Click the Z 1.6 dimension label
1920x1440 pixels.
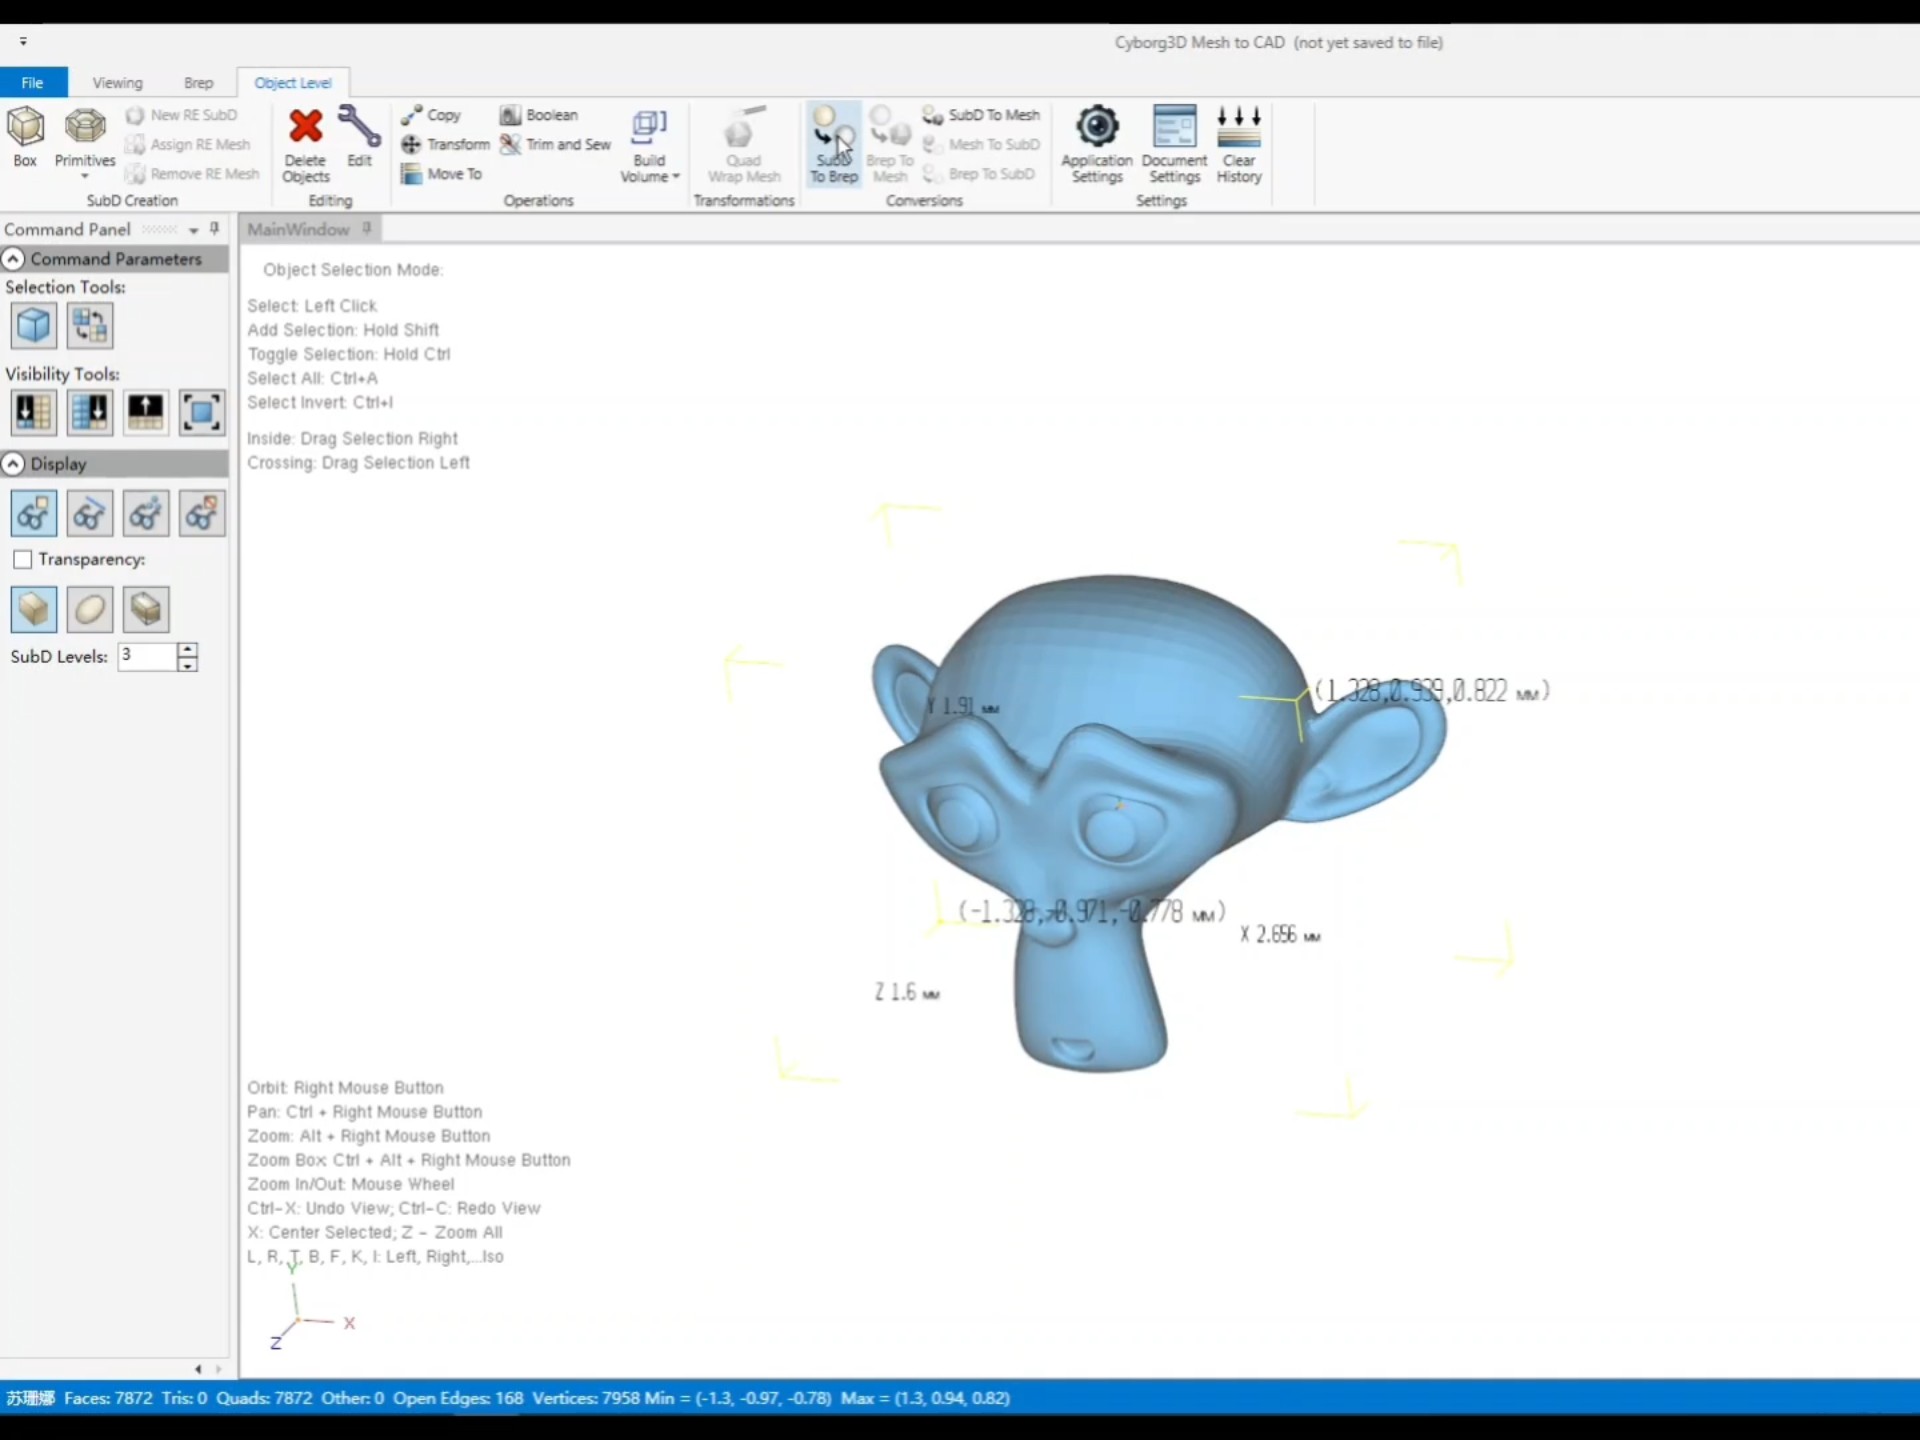(907, 992)
